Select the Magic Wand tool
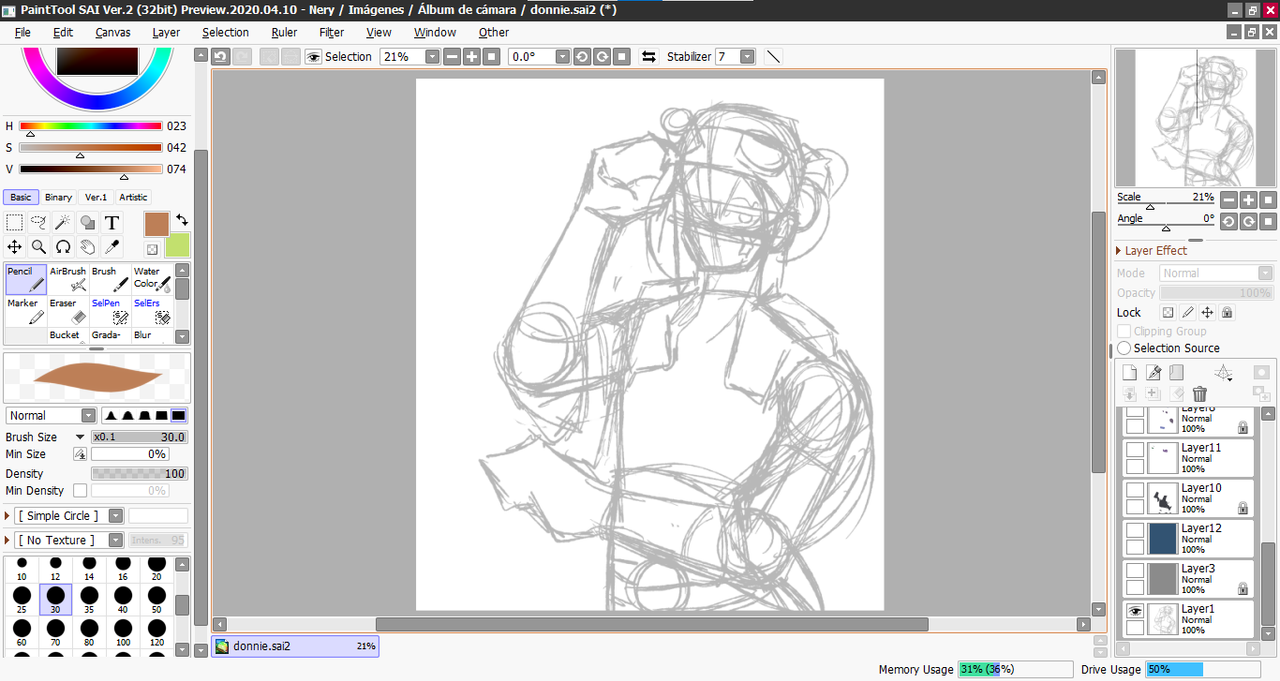The image size is (1280, 681). (63, 223)
